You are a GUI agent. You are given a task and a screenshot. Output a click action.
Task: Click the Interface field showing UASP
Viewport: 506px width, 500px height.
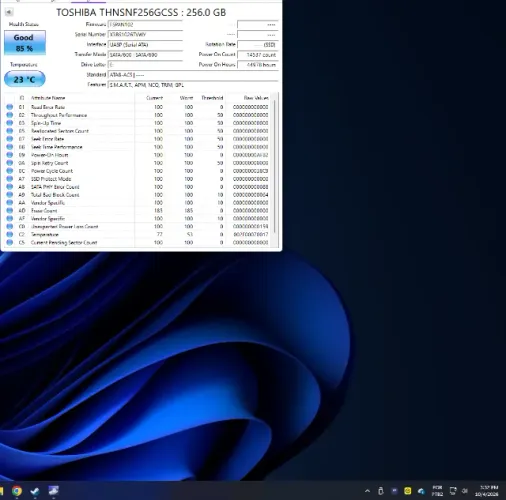click(145, 45)
